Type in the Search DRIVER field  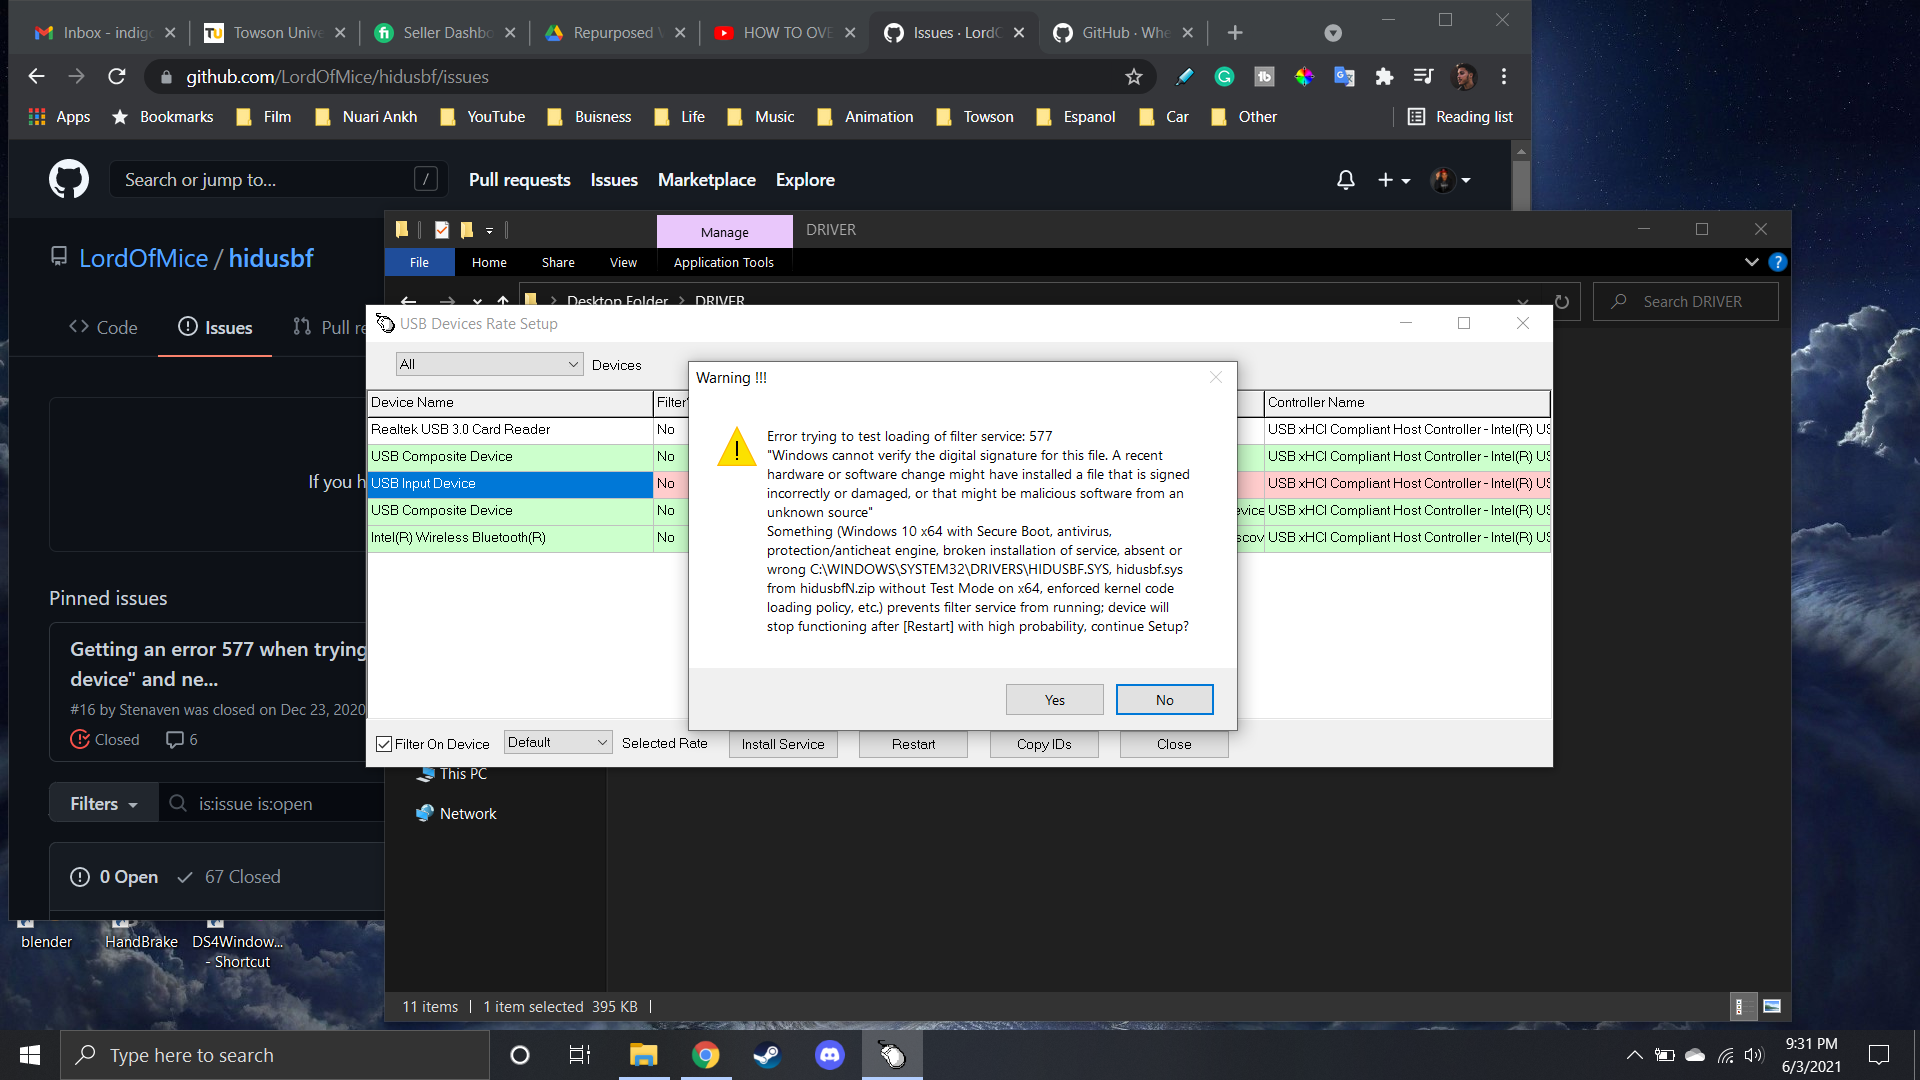[x=1690, y=301]
